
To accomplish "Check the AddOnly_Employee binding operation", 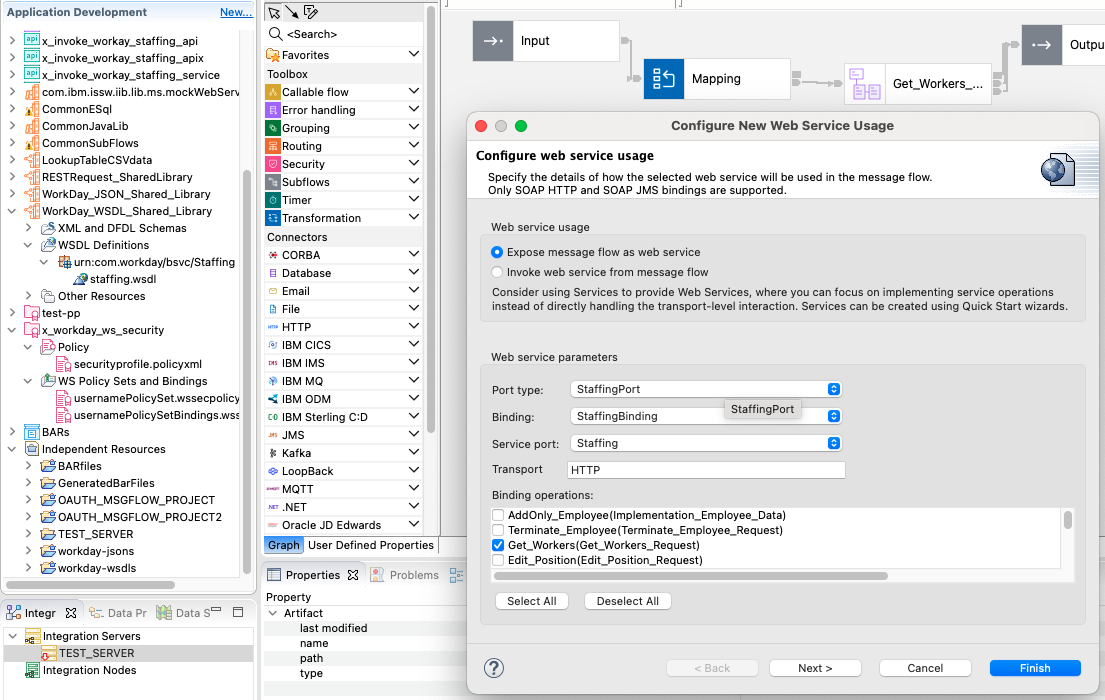I will 498,515.
